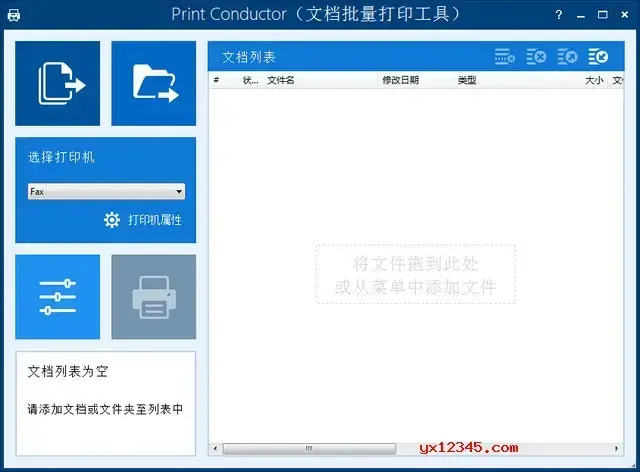Minimize the Print Conductor window
Screen dimensions: 640x472
click(581, 15)
